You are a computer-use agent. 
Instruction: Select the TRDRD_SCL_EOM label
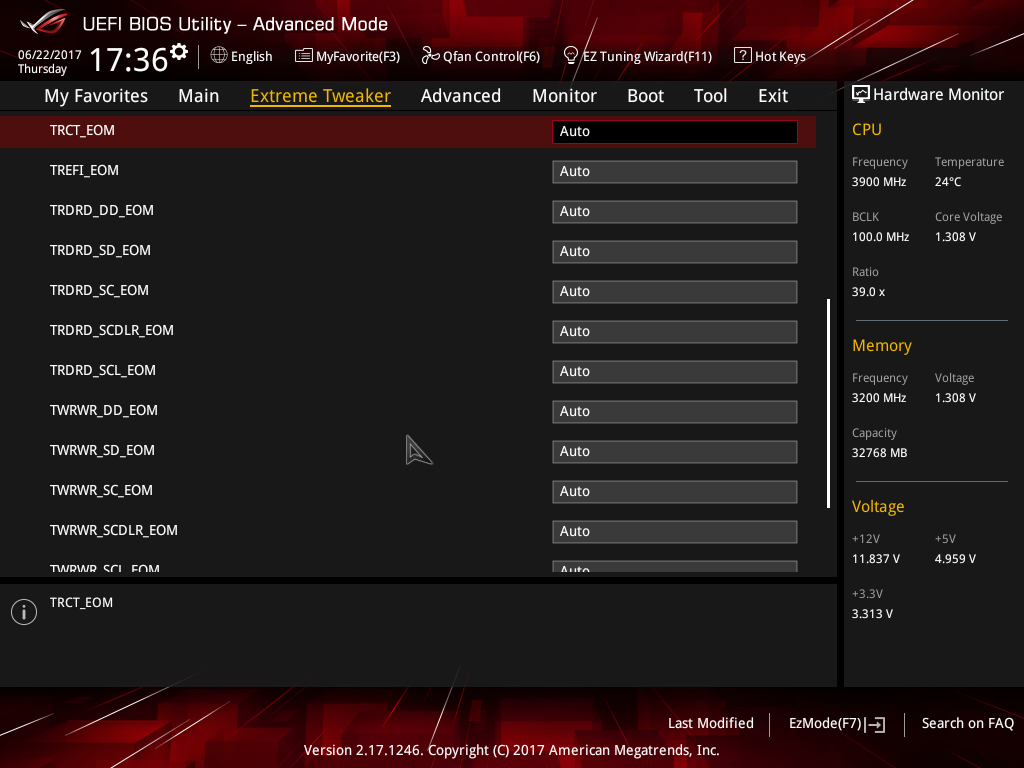pos(103,370)
